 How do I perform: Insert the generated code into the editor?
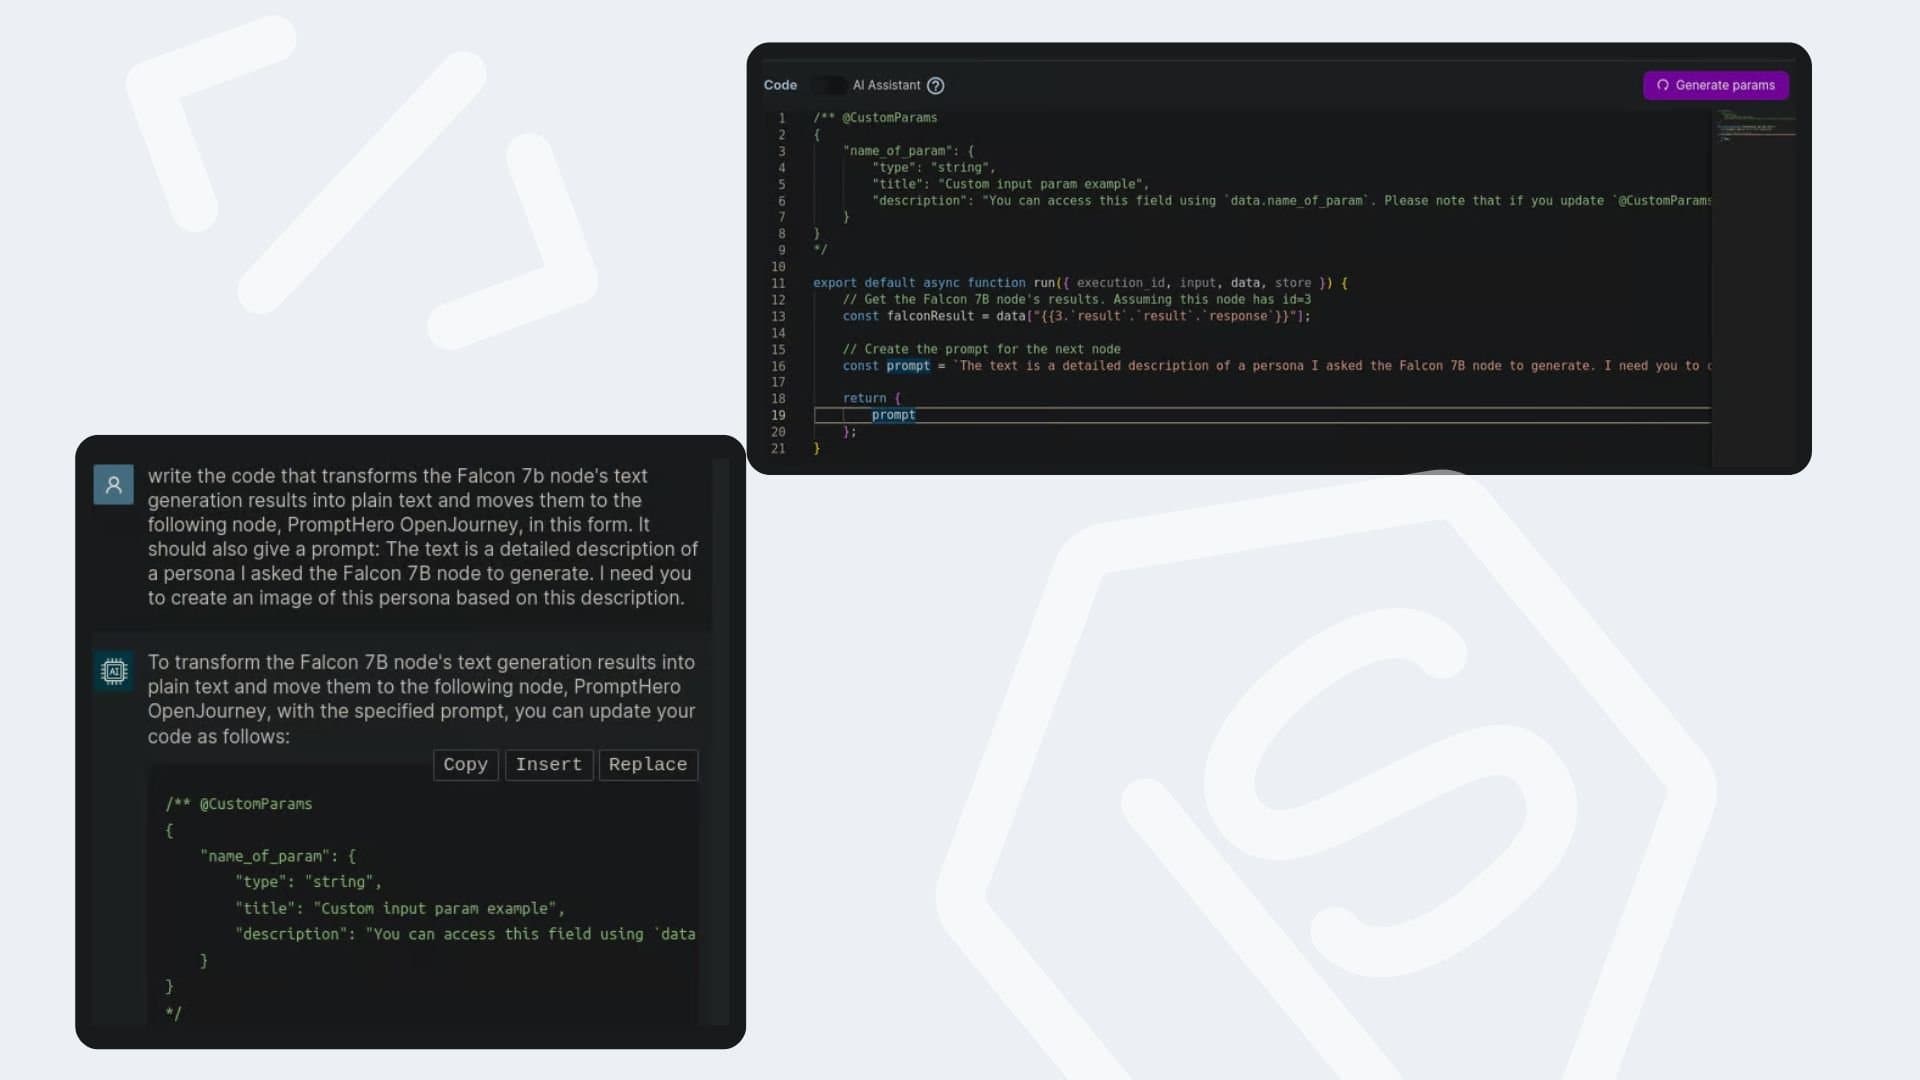coord(548,765)
